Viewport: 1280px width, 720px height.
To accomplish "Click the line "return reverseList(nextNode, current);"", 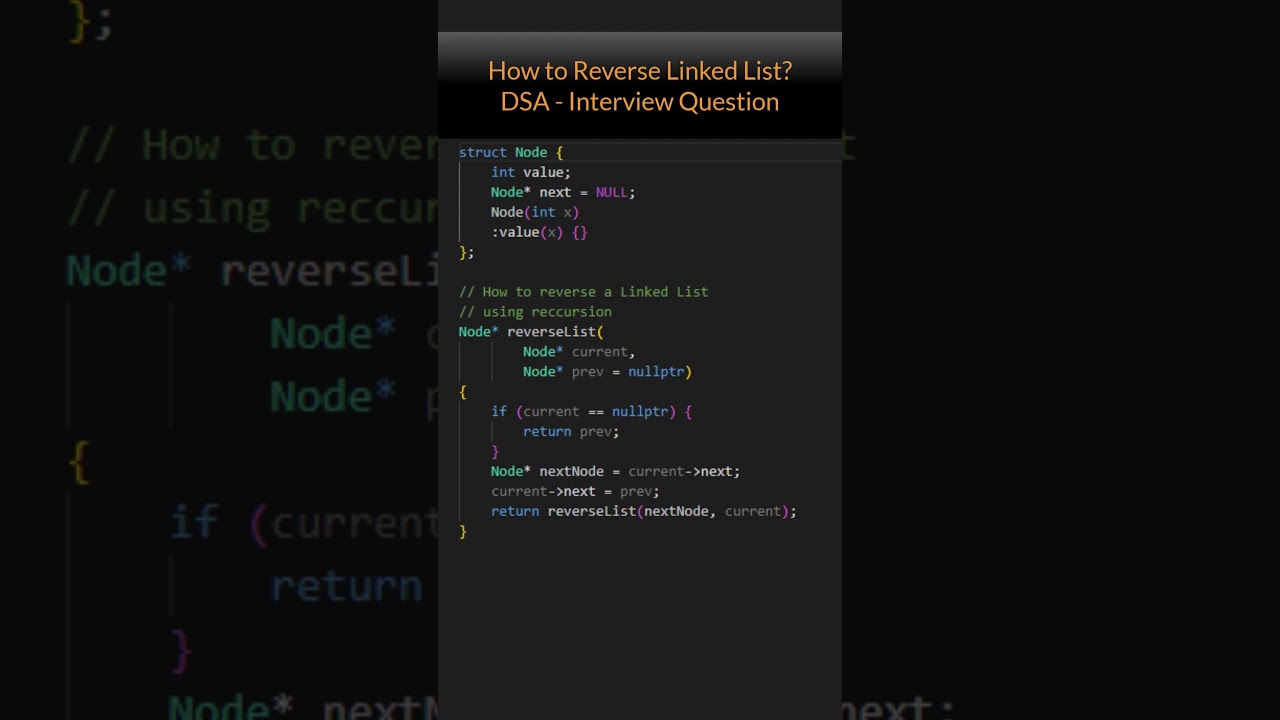I will point(643,512).
